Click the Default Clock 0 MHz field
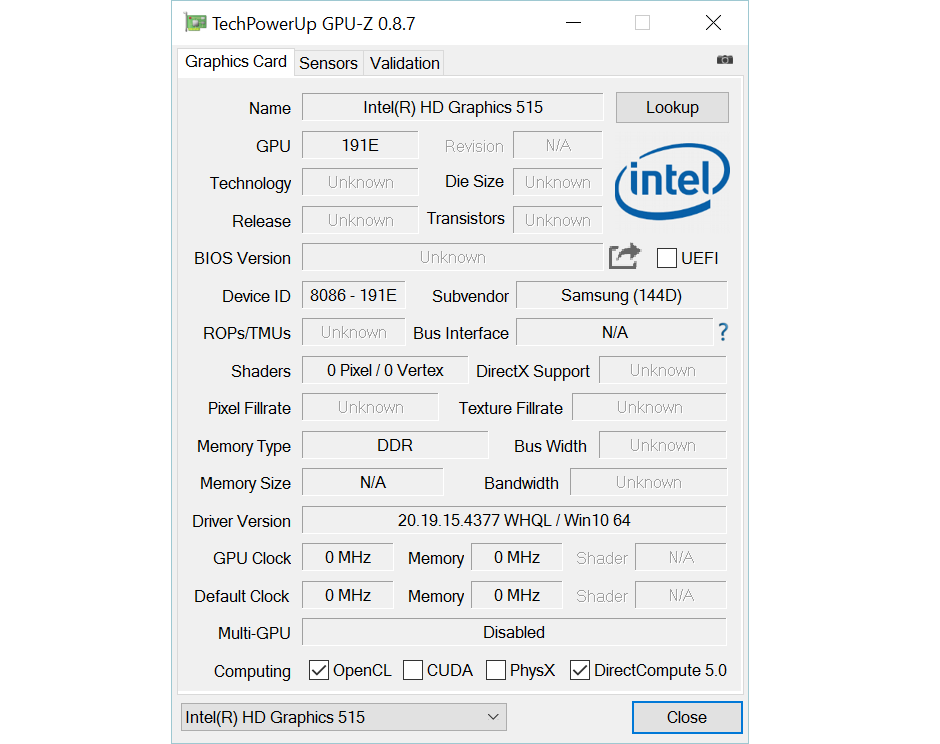 click(348, 595)
